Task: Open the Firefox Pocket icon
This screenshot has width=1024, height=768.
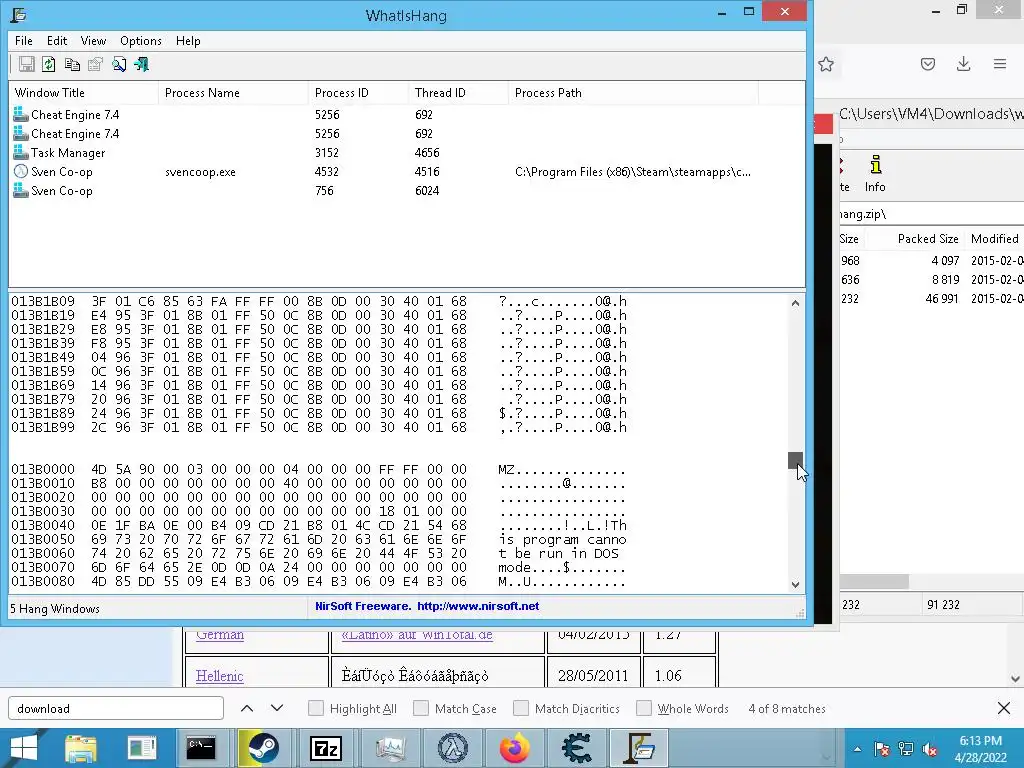Action: point(928,64)
